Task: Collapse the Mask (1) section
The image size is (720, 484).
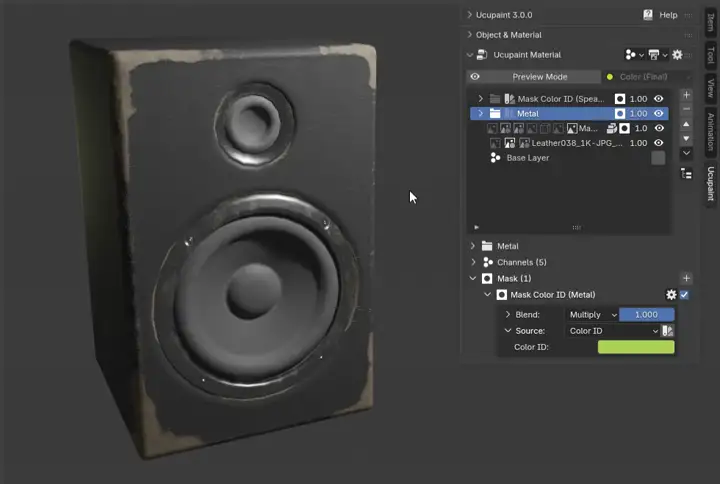Action: [473, 278]
